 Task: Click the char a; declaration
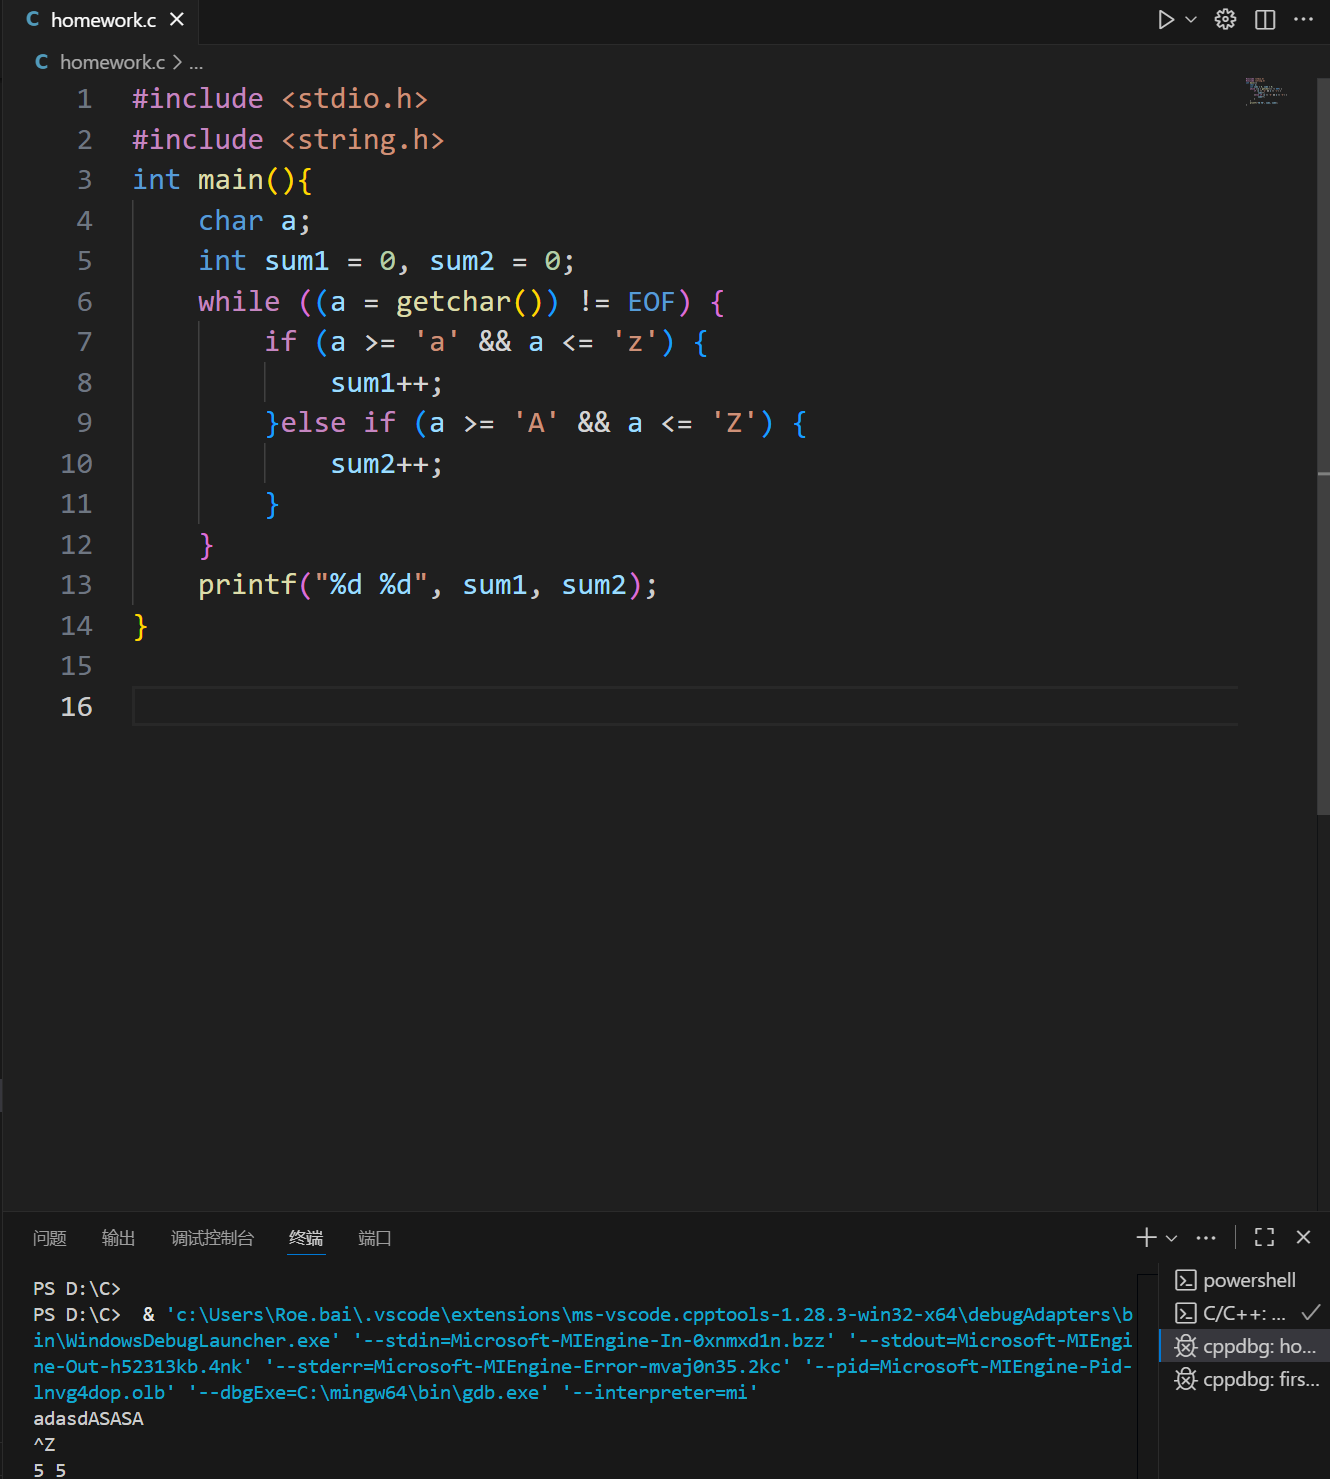tap(255, 221)
